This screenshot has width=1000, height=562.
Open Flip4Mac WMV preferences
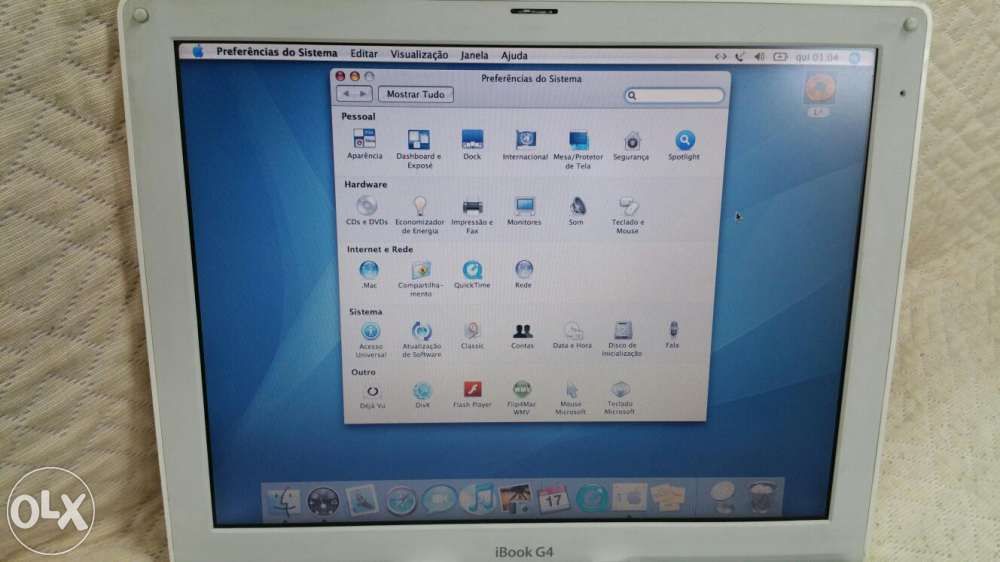(521, 398)
